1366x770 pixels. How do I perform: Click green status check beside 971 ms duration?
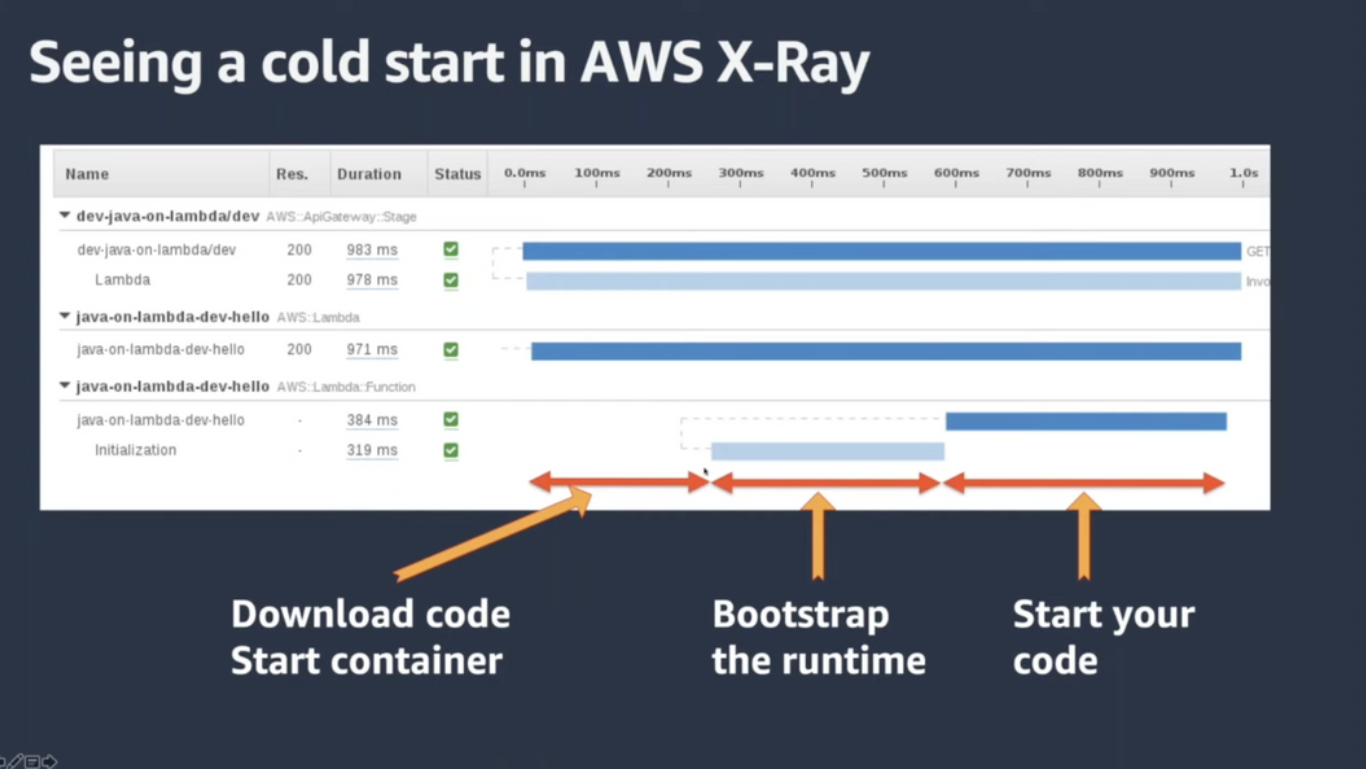451,350
